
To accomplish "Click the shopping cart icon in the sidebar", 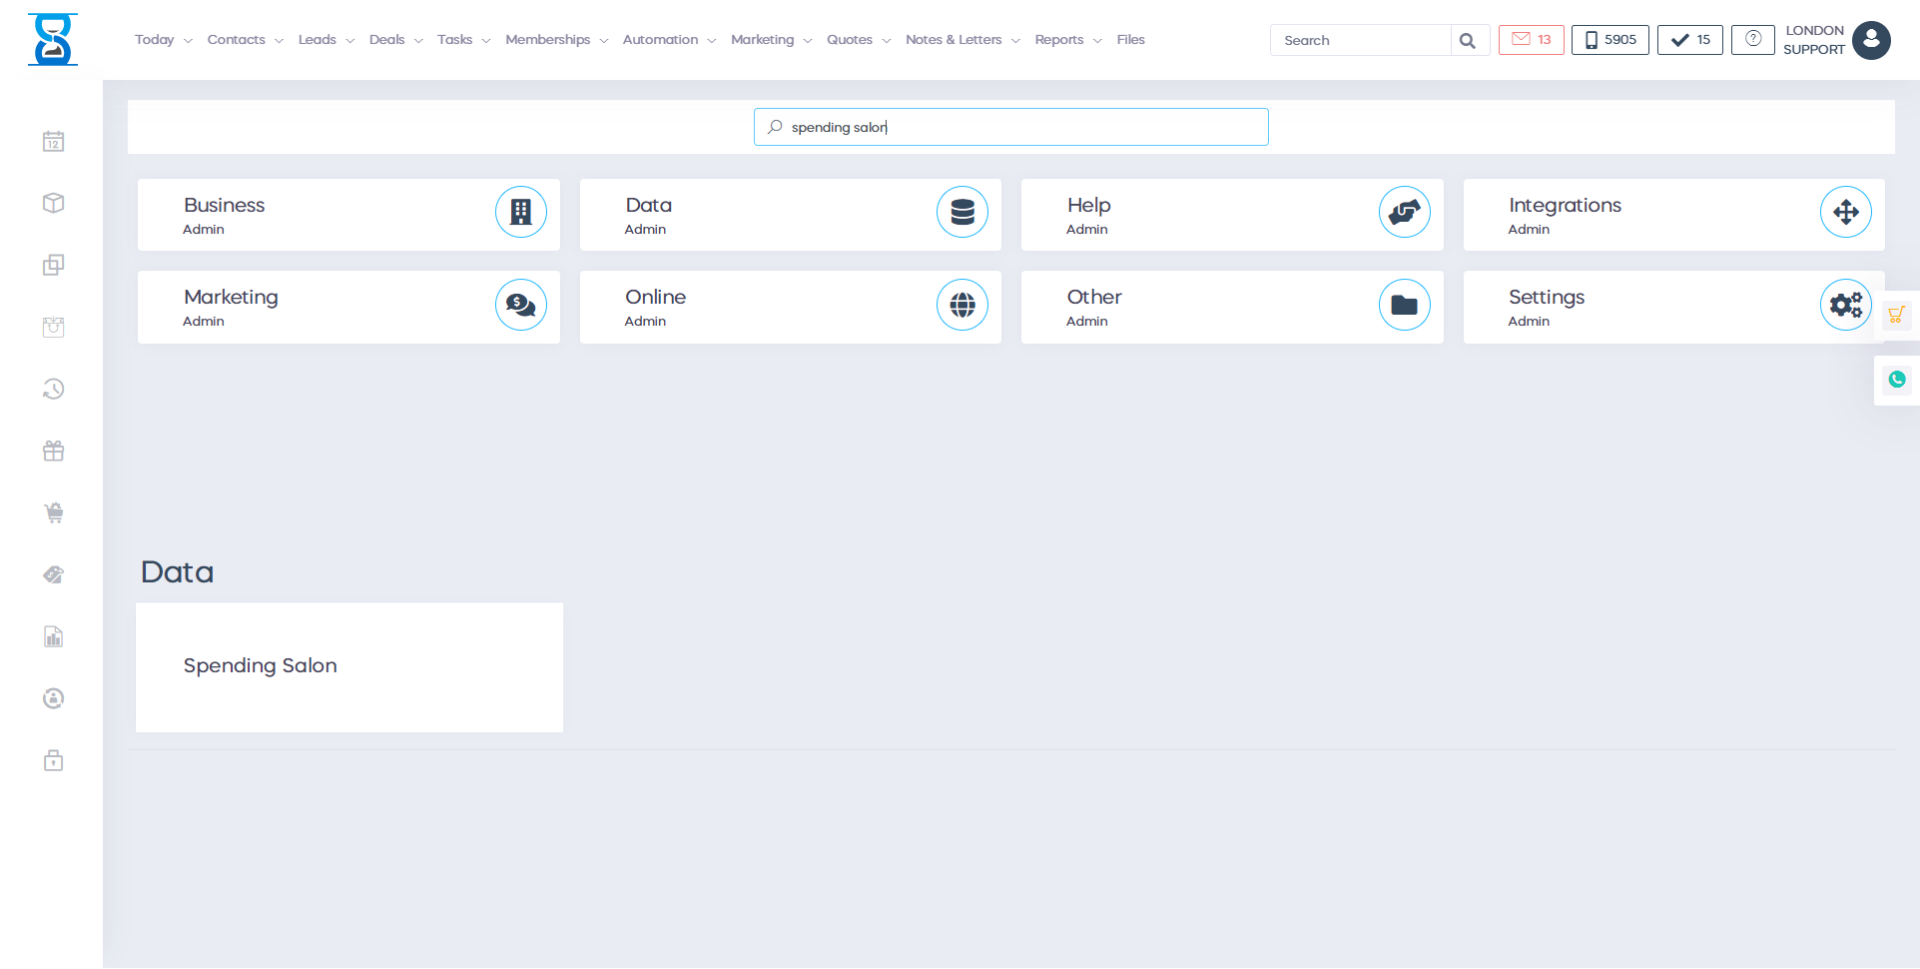I will (x=53, y=512).
